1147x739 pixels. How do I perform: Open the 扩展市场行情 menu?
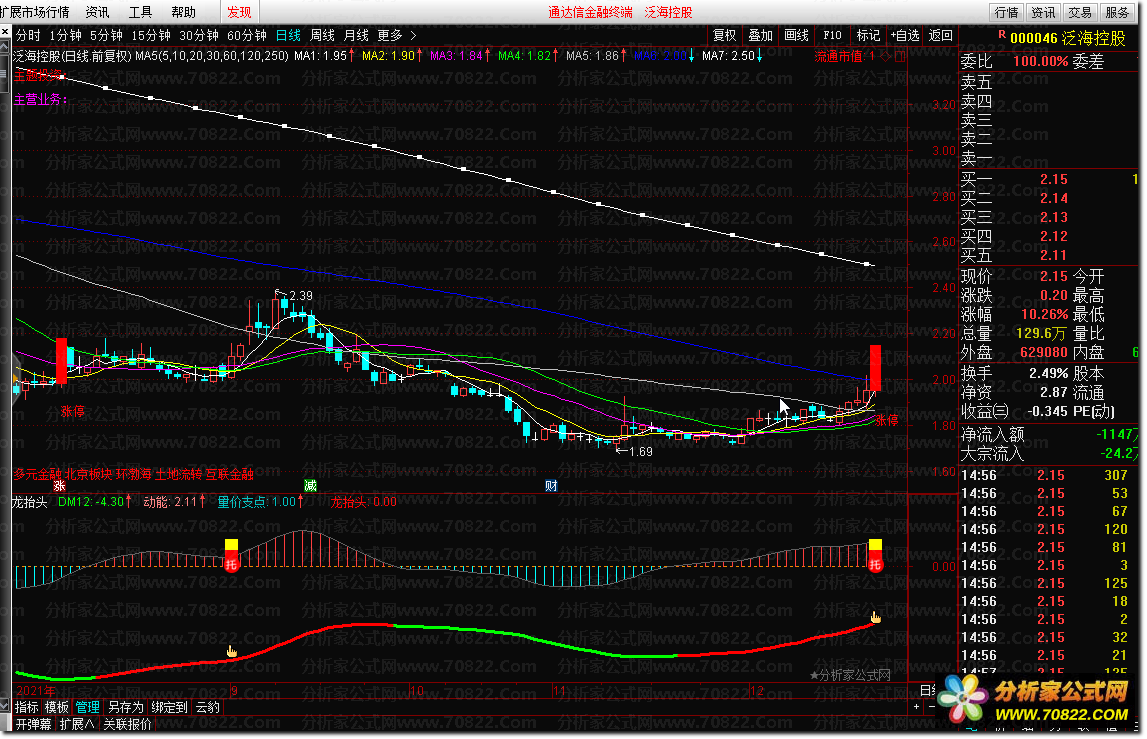point(35,12)
